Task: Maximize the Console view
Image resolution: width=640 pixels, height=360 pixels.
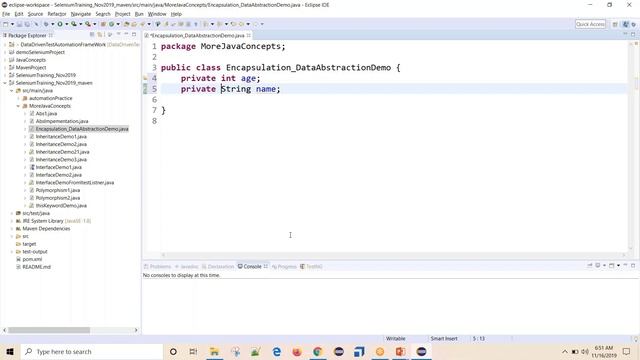Action: 633,265
